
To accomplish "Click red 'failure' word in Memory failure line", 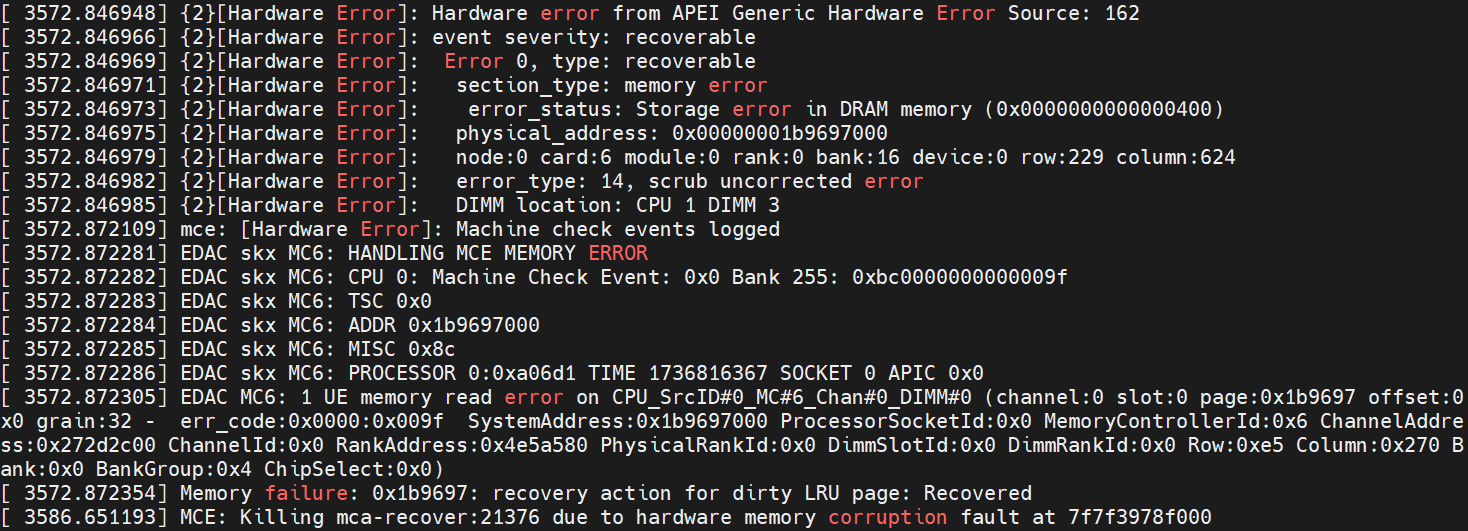I will [x=306, y=493].
